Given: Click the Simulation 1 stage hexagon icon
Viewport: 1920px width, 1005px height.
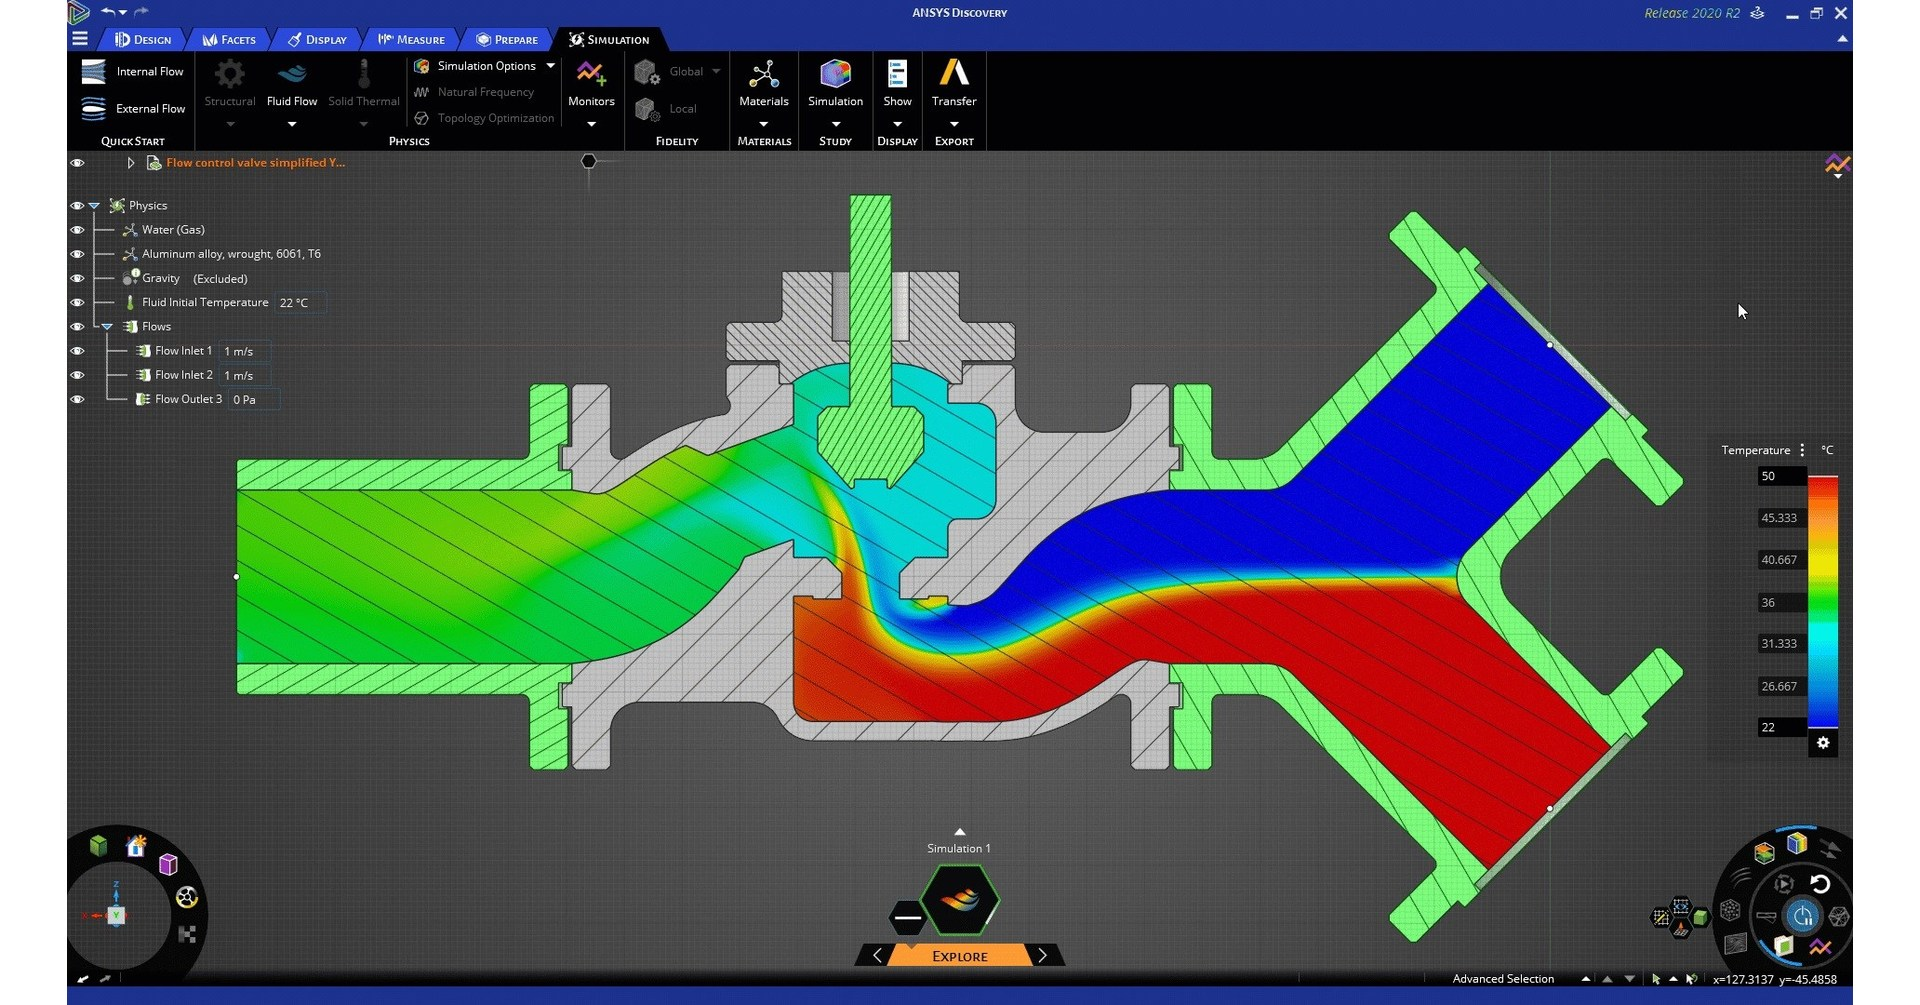Looking at the screenshot, I should (x=960, y=899).
